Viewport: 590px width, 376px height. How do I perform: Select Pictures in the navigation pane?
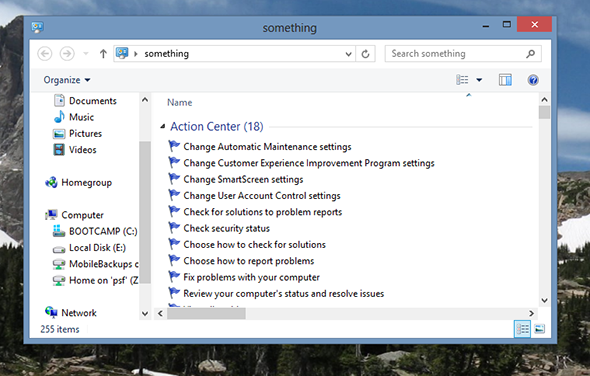pos(85,134)
